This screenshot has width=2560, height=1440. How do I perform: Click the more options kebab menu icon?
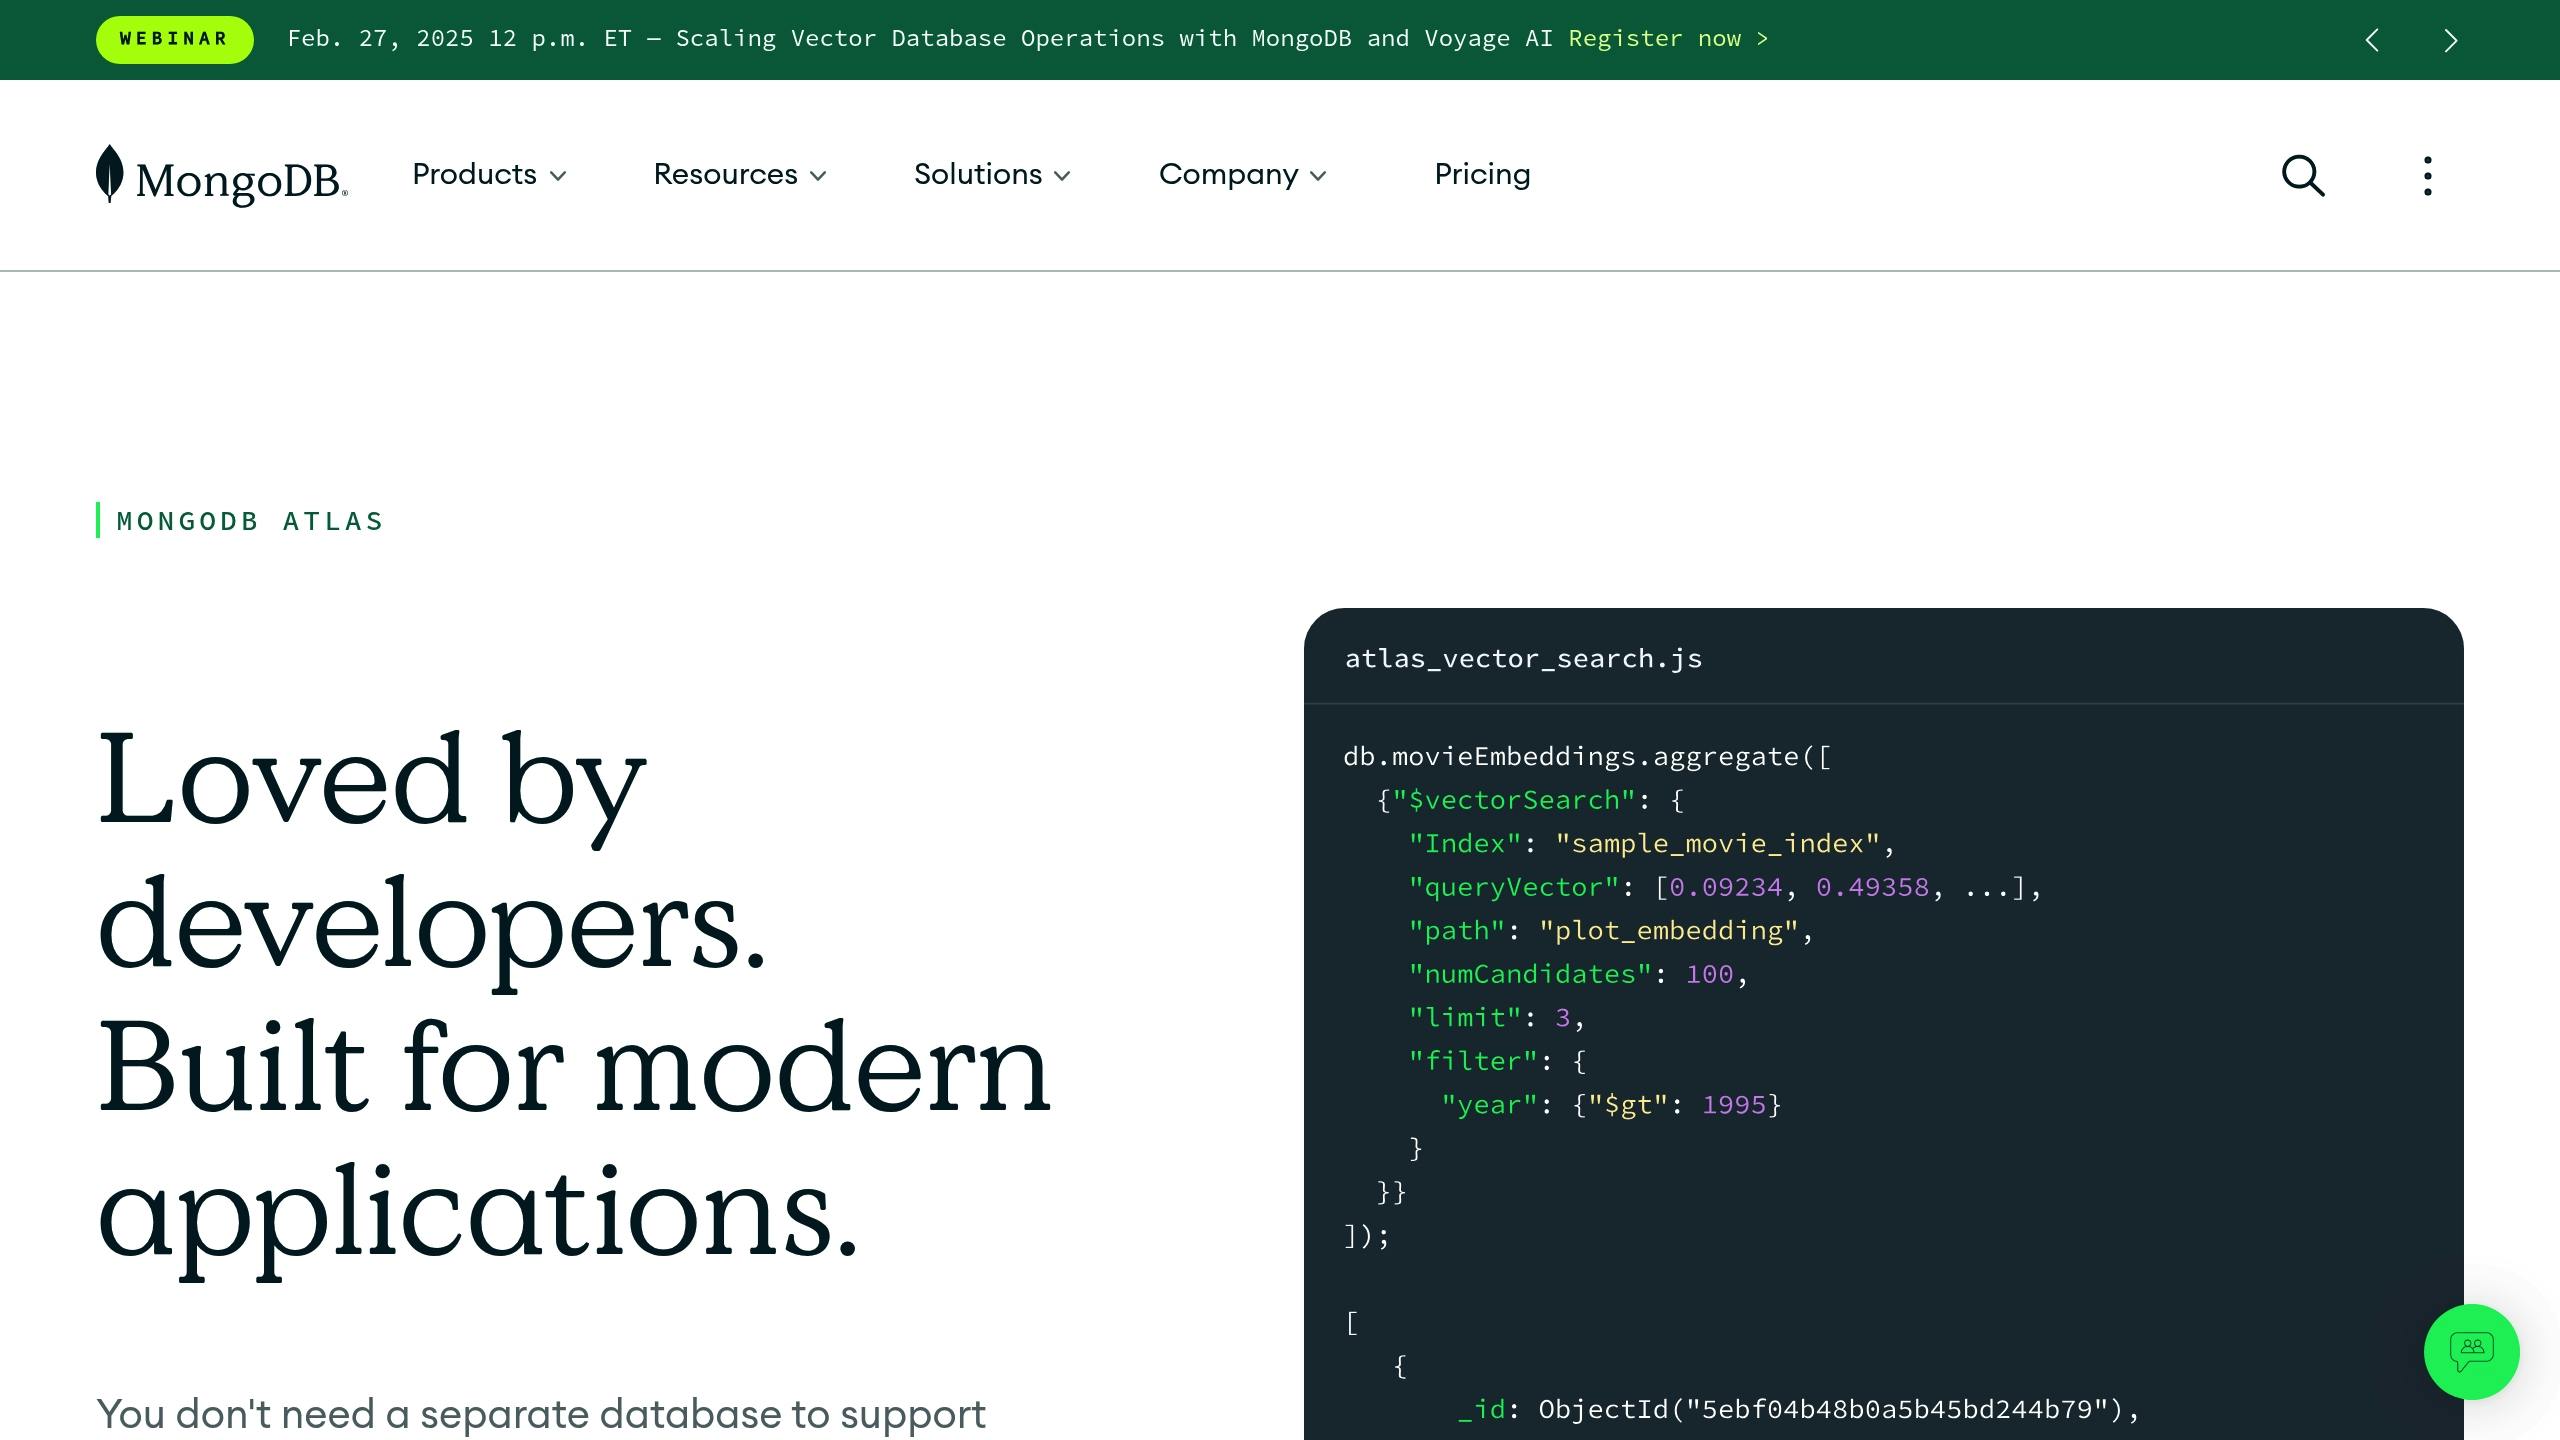click(2426, 174)
